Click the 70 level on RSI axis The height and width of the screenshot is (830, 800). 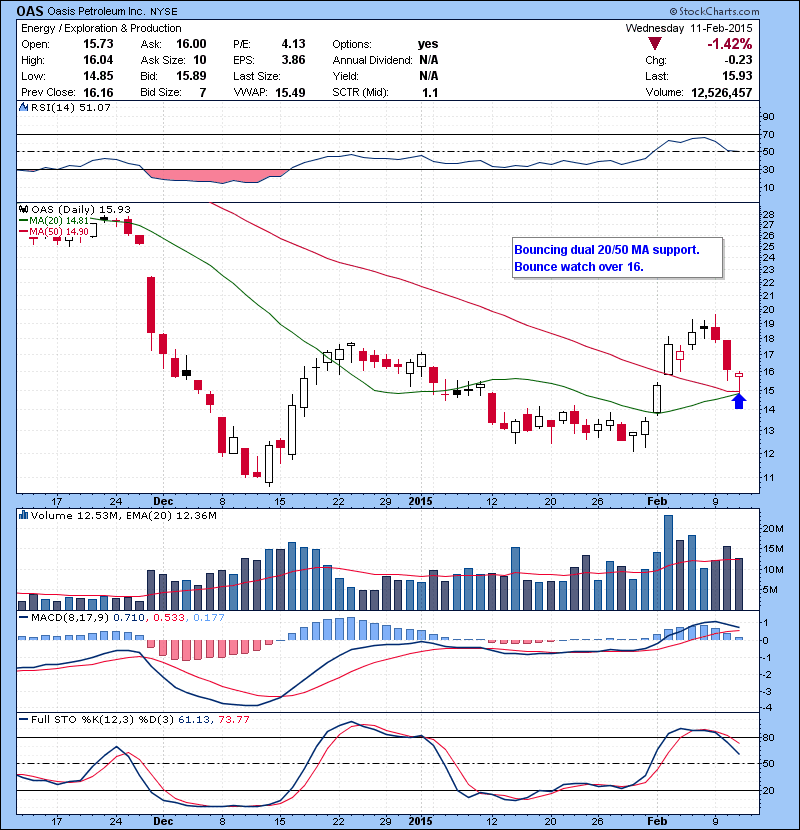pyautogui.click(x=768, y=134)
